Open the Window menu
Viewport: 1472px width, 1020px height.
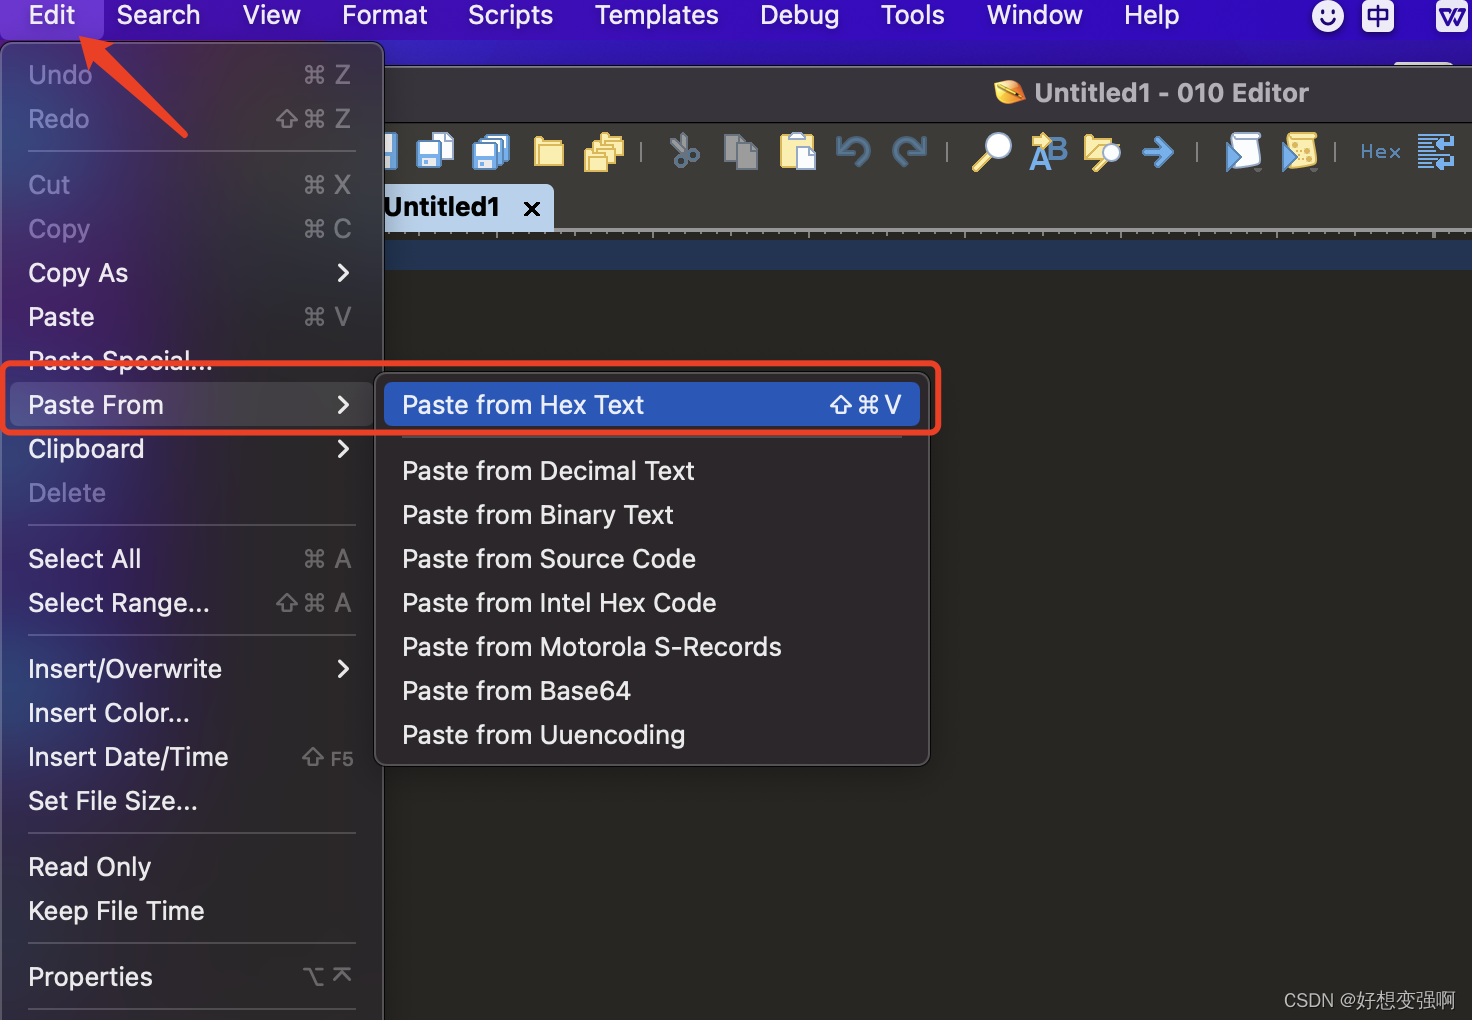(x=1034, y=15)
